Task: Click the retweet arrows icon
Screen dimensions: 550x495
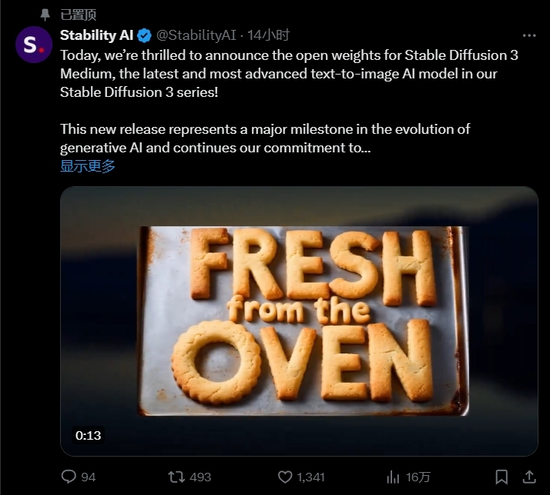Action: (176, 477)
